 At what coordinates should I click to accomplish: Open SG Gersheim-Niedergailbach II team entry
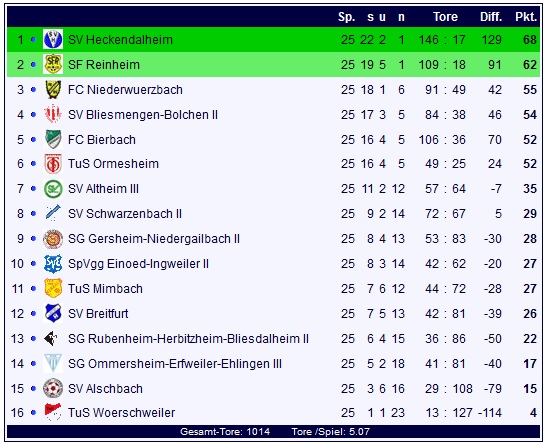pyautogui.click(x=154, y=239)
